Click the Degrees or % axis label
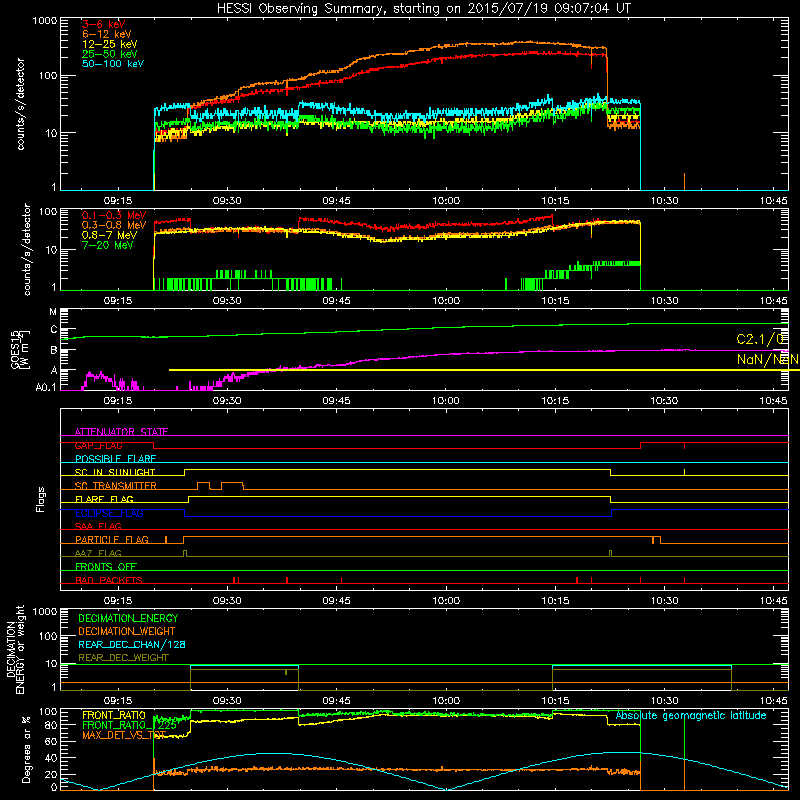The width and height of the screenshot is (800, 800). [26, 749]
